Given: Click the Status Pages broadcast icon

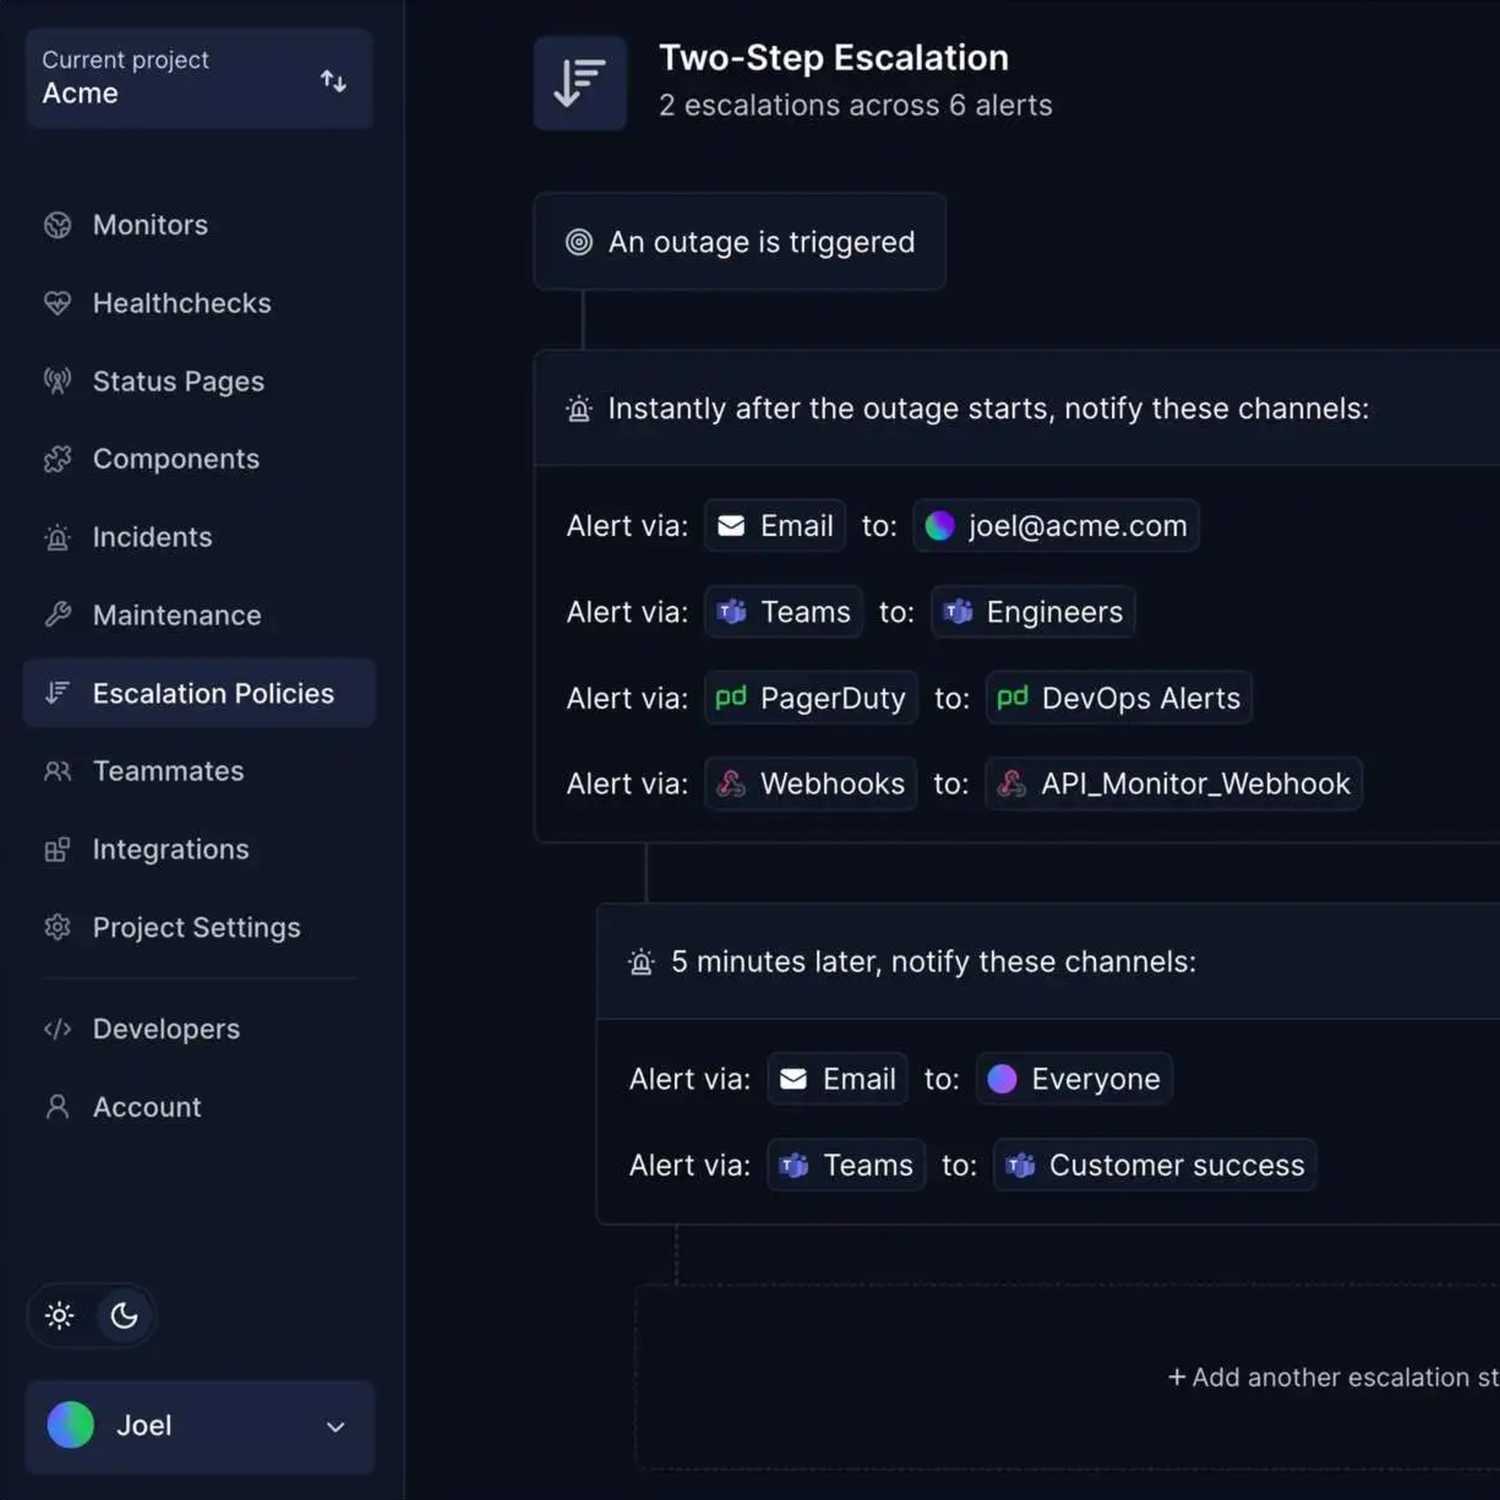Looking at the screenshot, I should pyautogui.click(x=58, y=381).
